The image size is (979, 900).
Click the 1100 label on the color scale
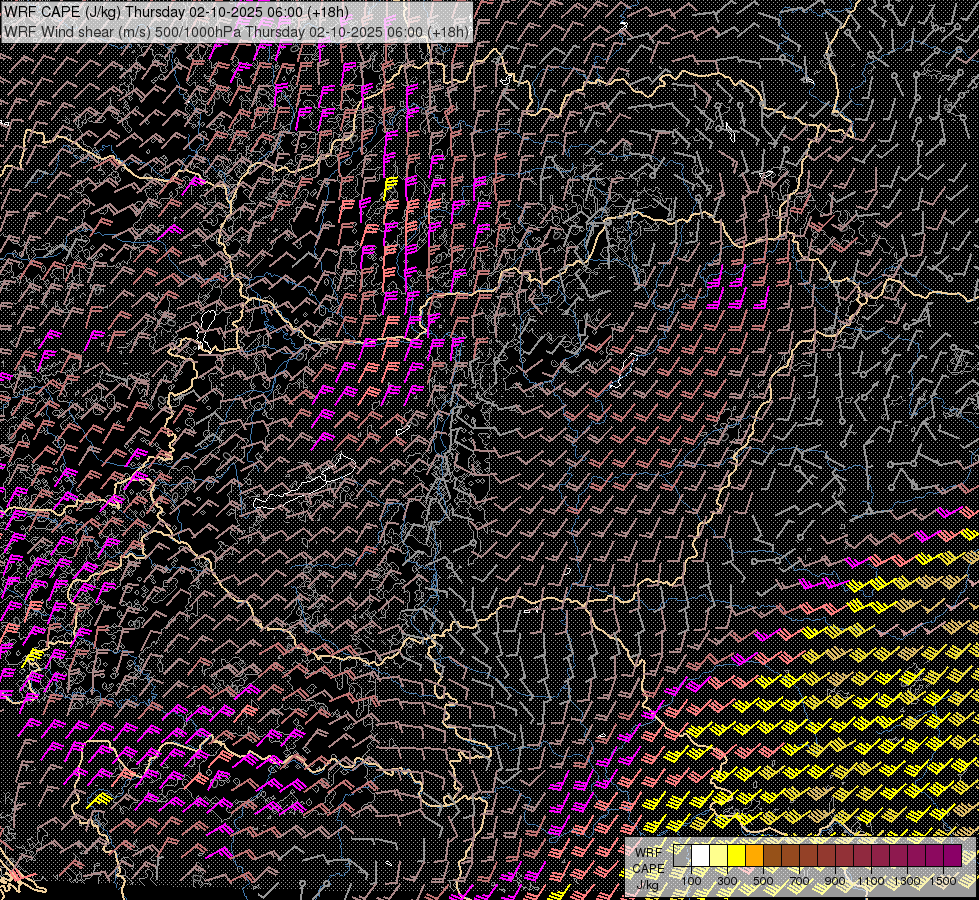tap(871, 881)
